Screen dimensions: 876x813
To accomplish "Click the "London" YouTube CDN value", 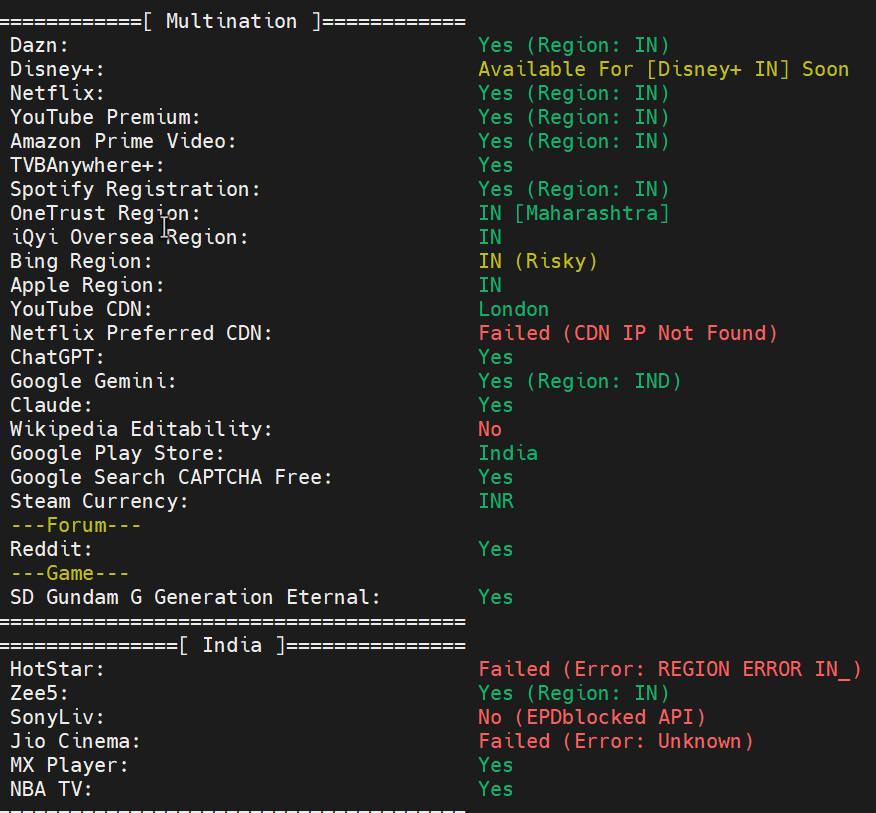I will tap(513, 309).
